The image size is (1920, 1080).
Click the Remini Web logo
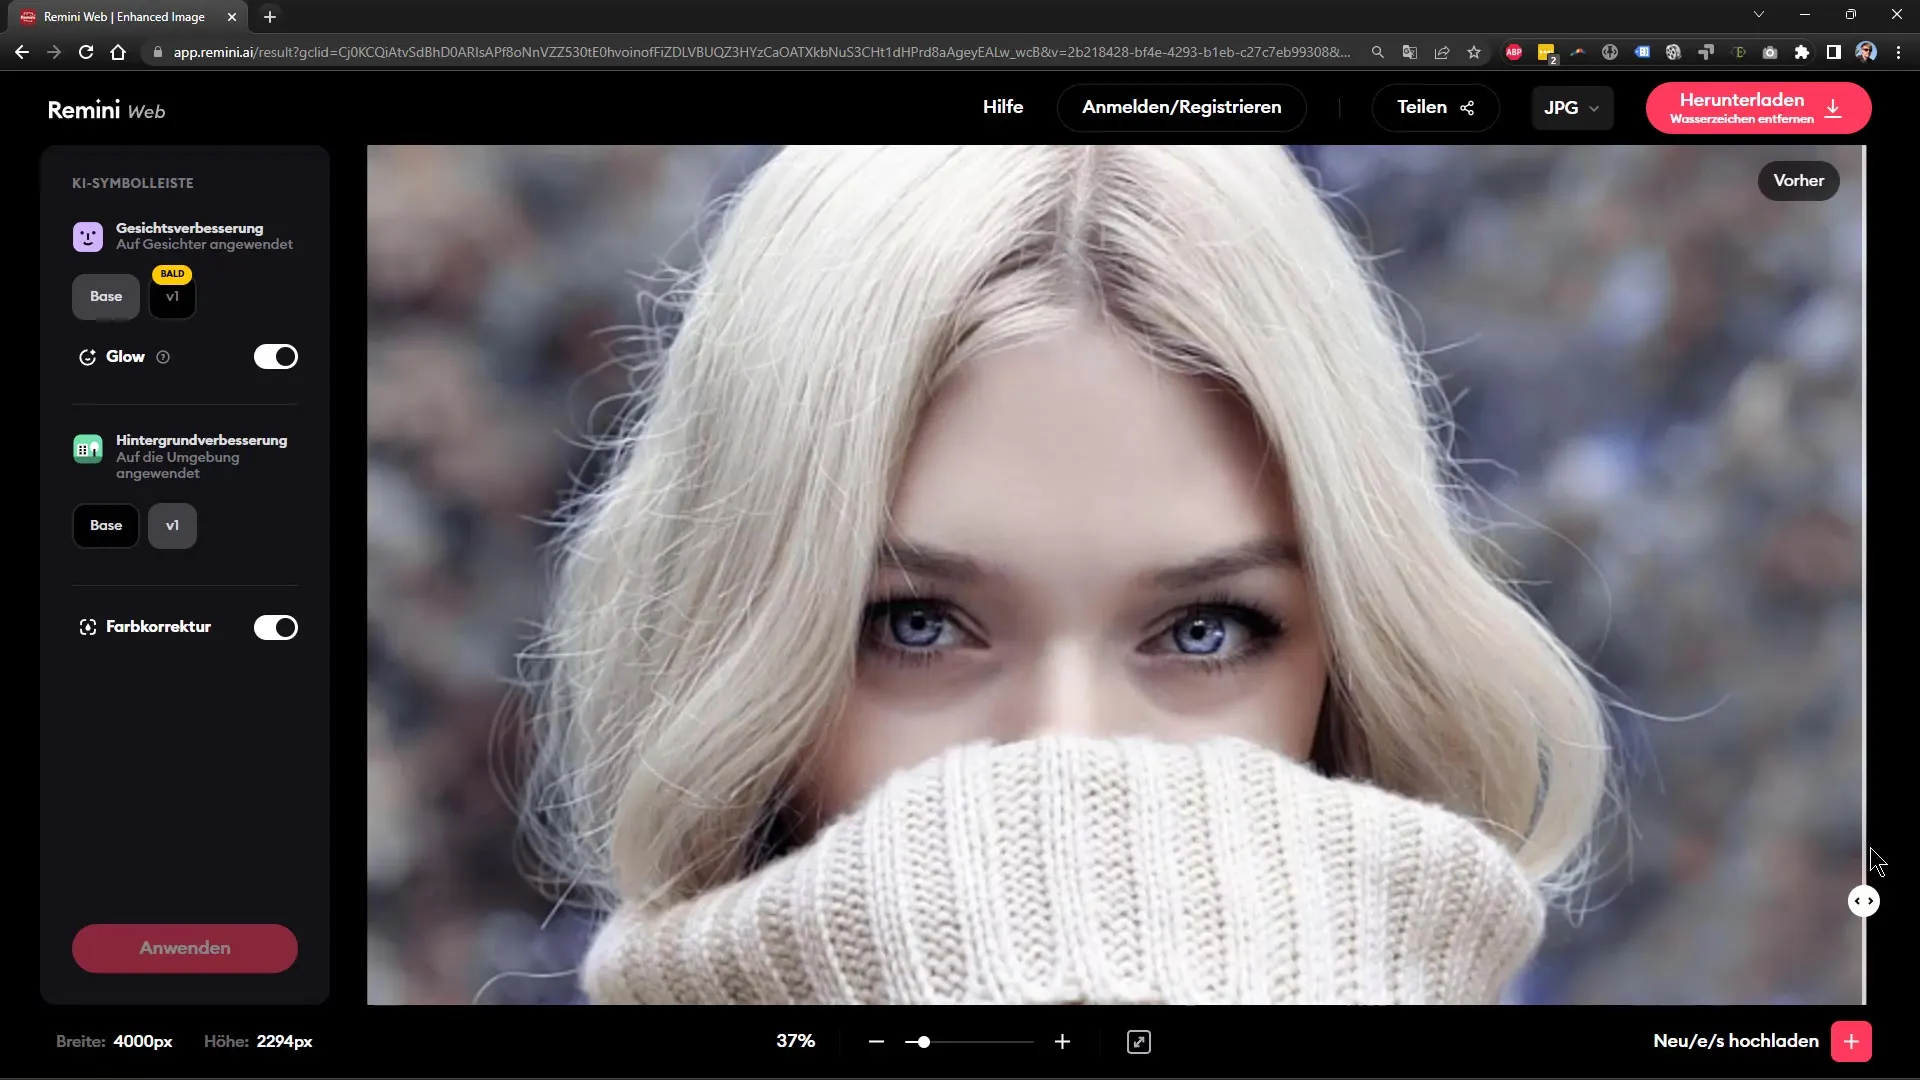pyautogui.click(x=106, y=110)
